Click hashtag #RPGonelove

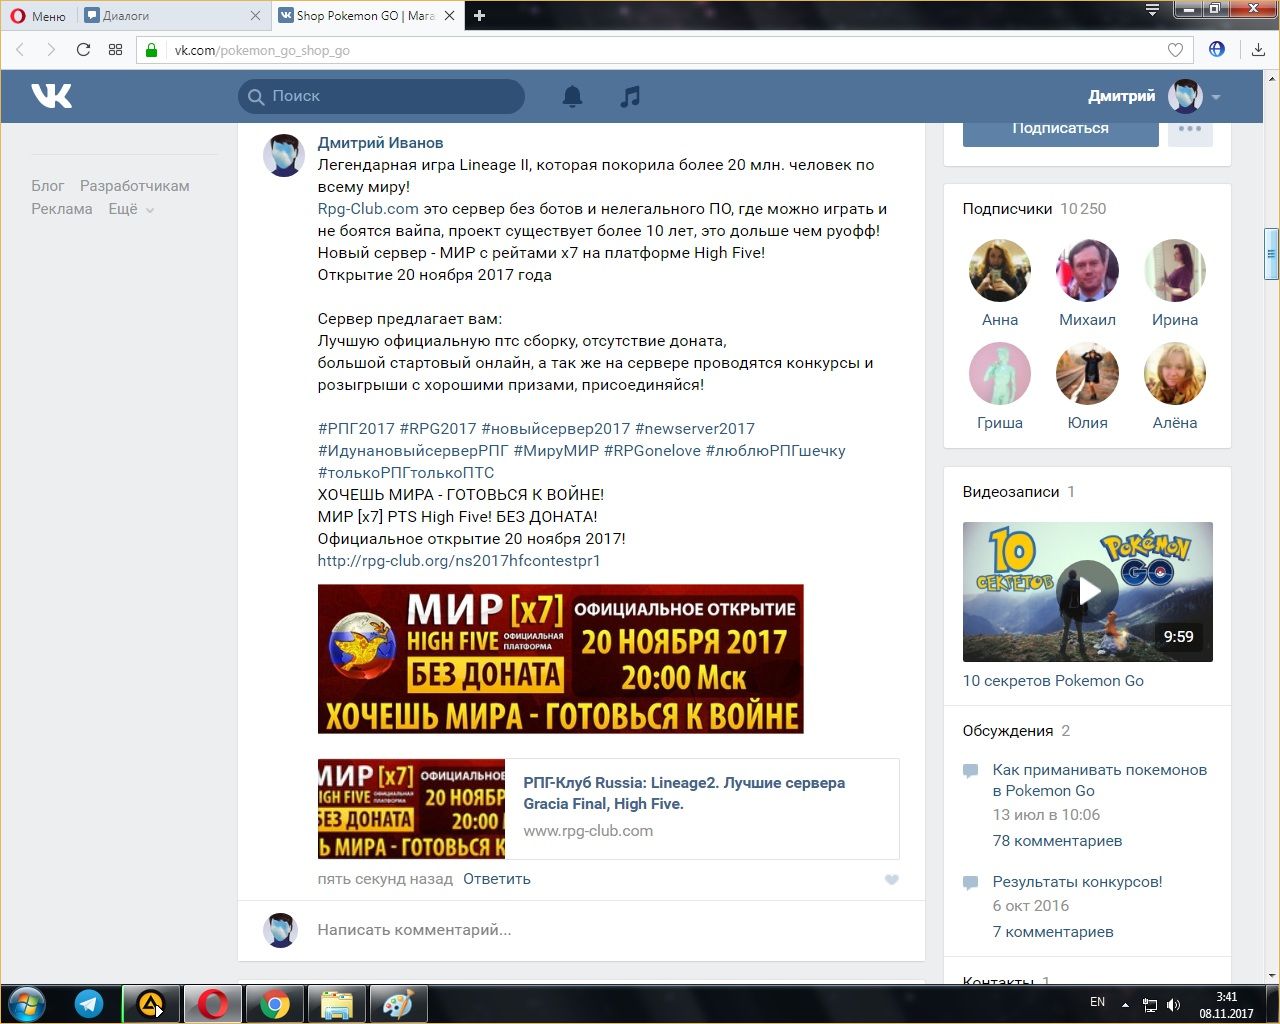click(652, 451)
